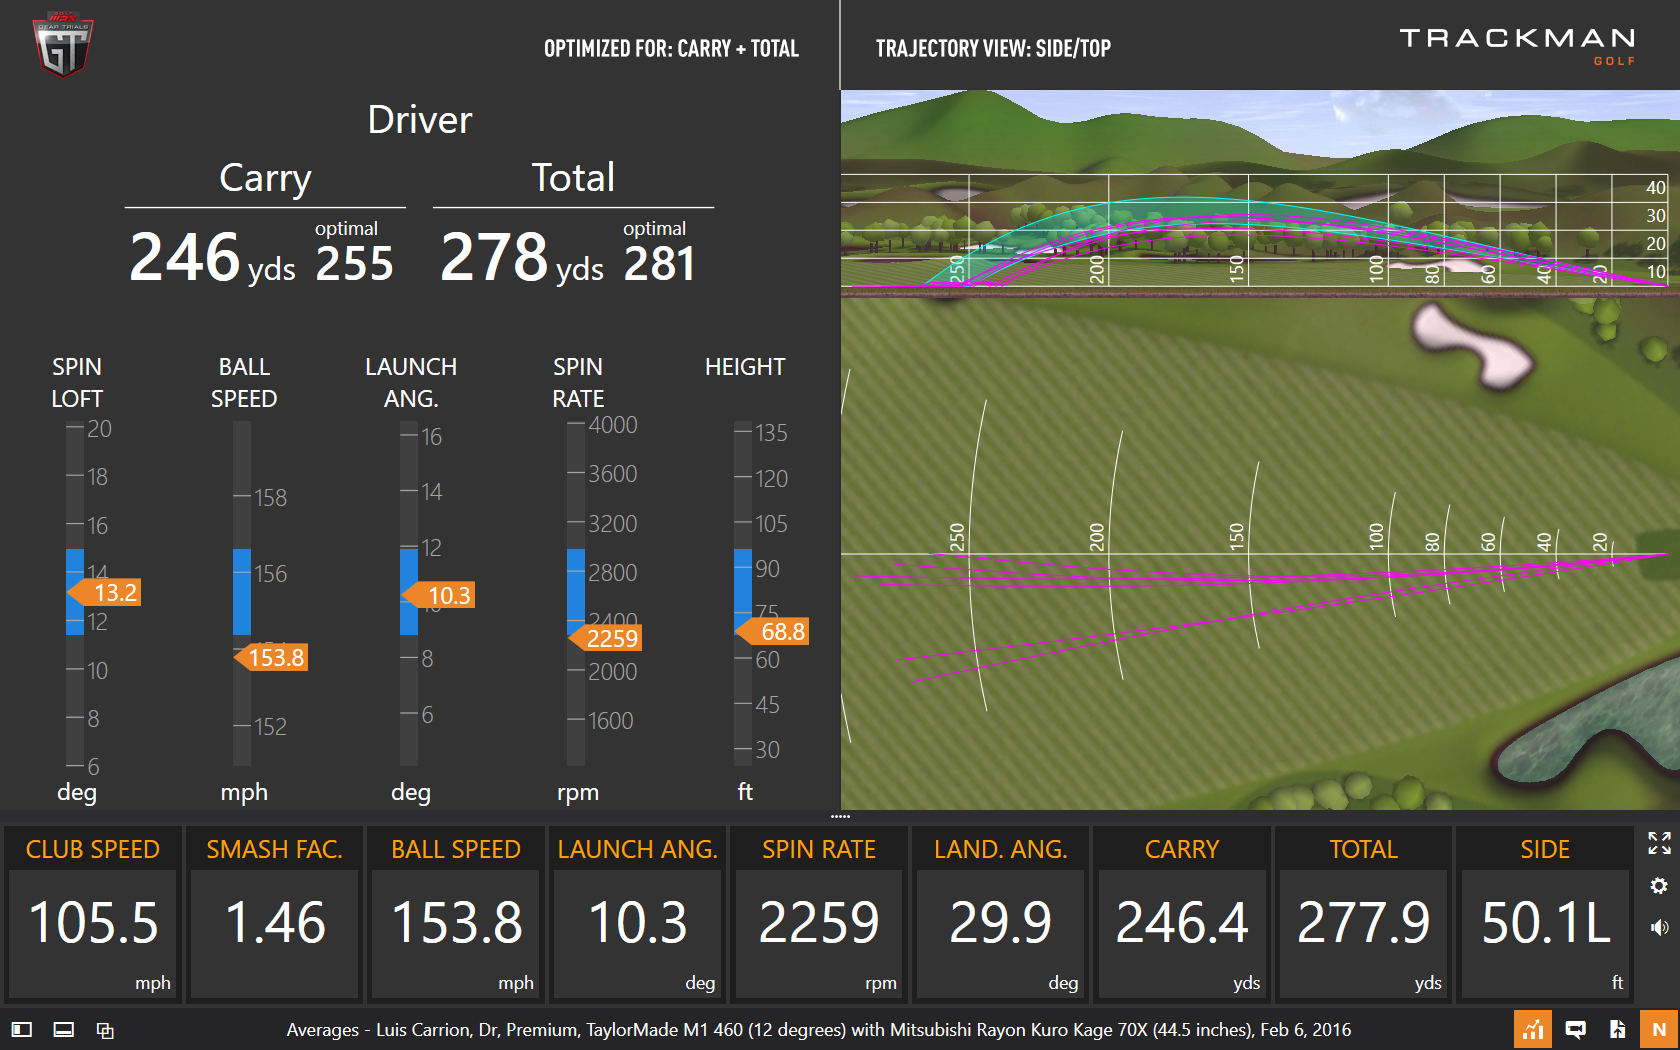1680x1050 pixels.
Task: Click the 'OPTIMIZED FOR: CARRY + TOTAL' header
Action: tap(671, 48)
